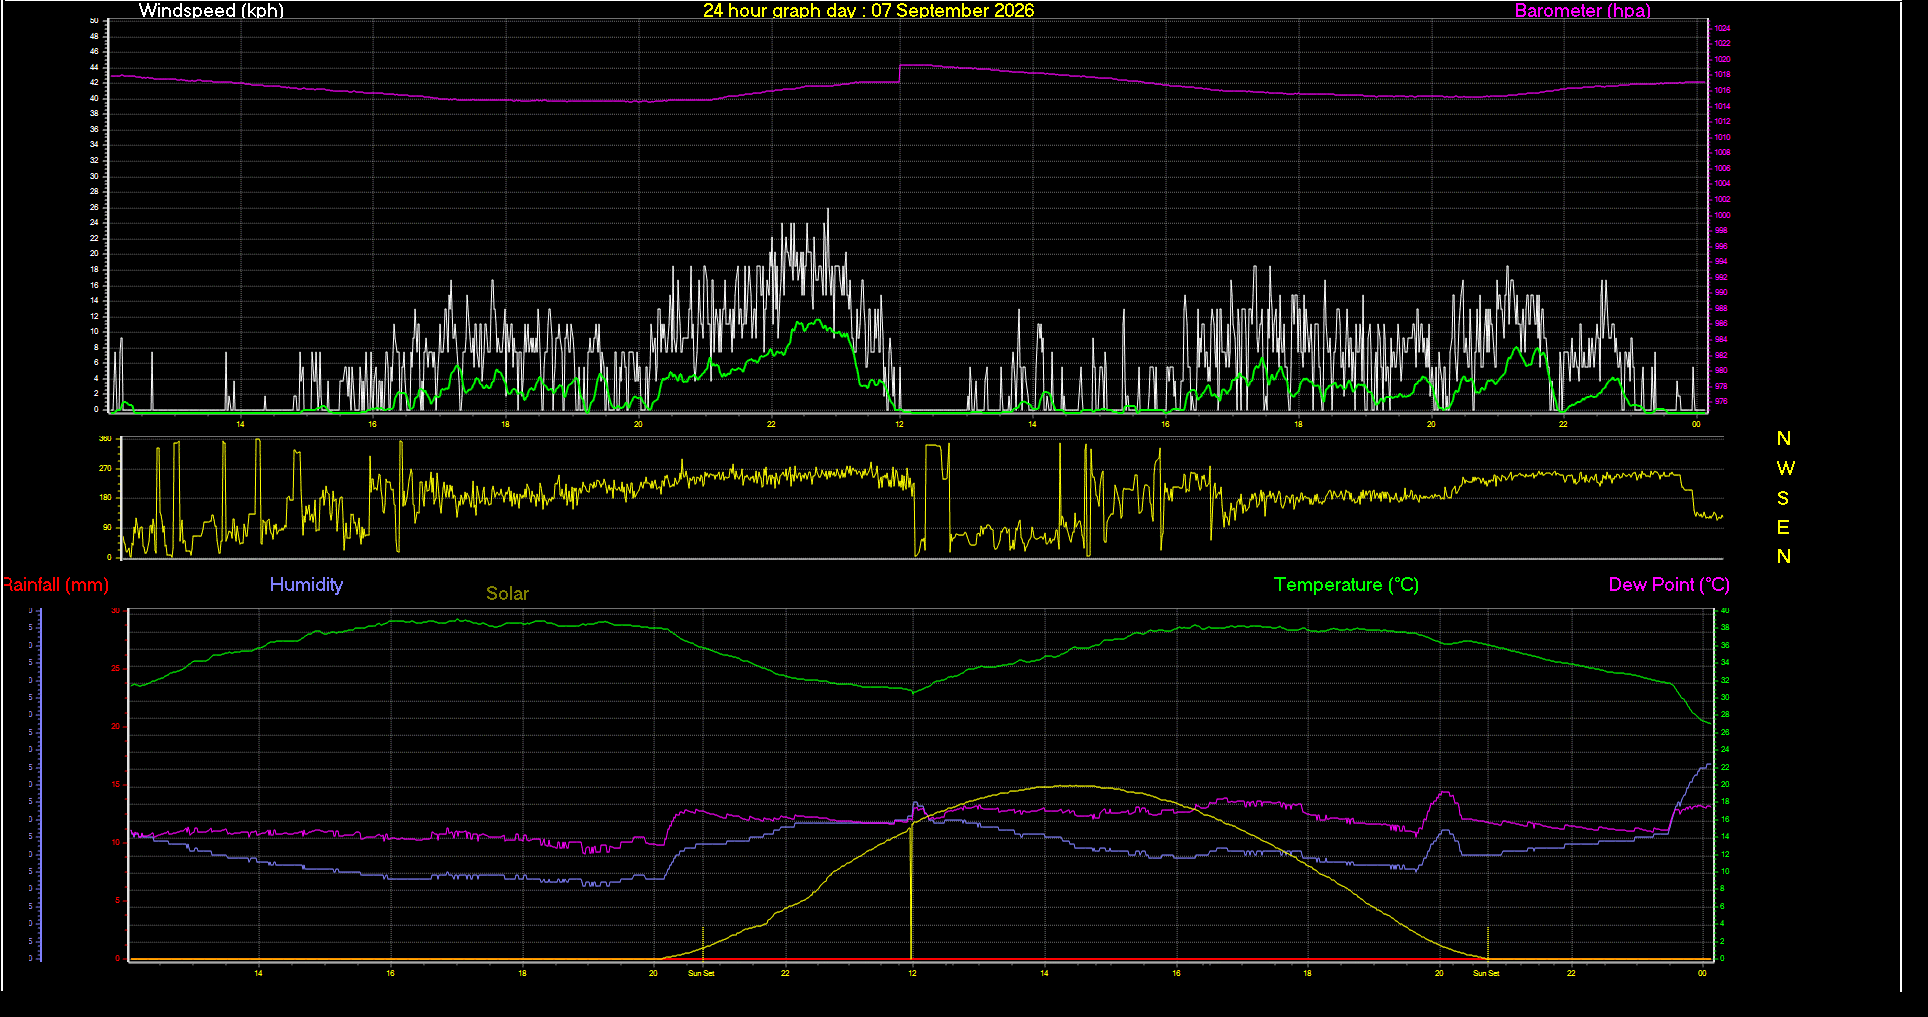Click the 180 wind direction axis value
This screenshot has width=1928, height=1017.
(105, 497)
